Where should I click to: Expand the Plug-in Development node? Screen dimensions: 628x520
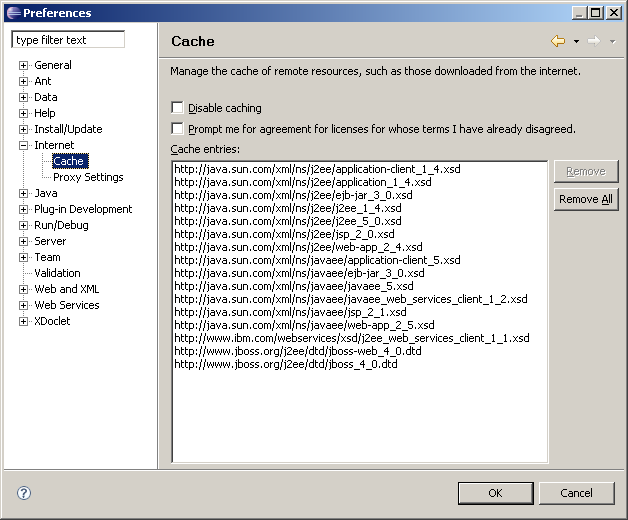tap(23, 210)
